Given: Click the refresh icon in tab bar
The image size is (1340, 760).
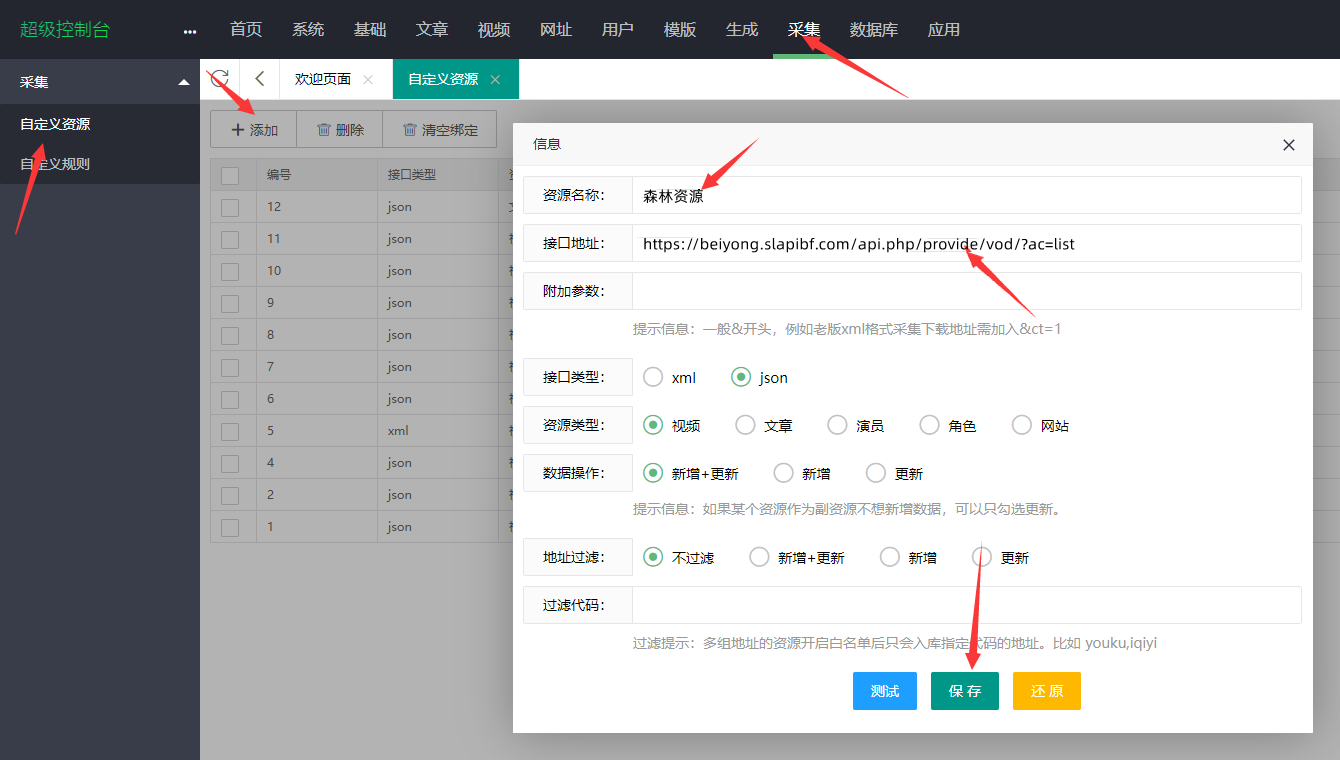Looking at the screenshot, I should [x=220, y=79].
